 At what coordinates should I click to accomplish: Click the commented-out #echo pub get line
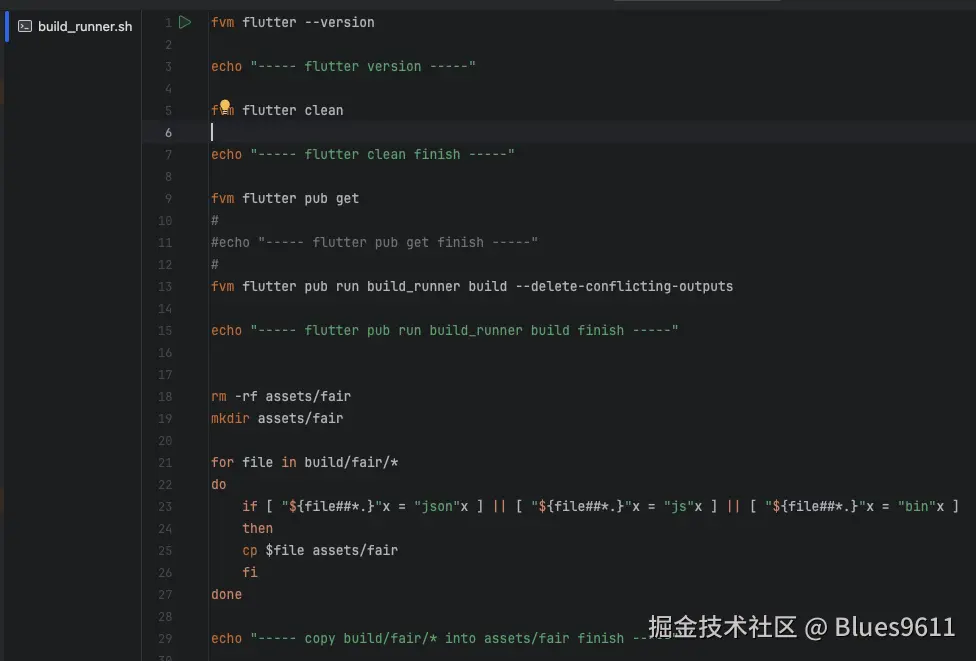[375, 242]
